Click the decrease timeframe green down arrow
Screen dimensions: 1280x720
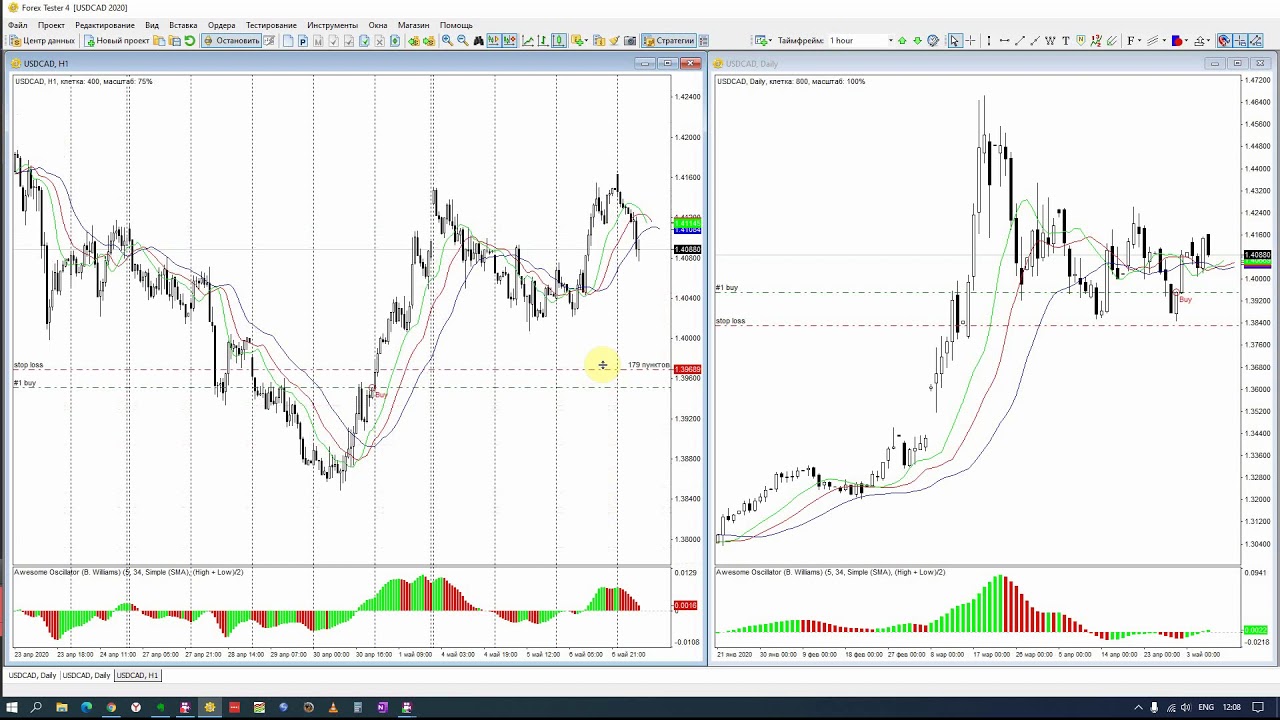(917, 41)
